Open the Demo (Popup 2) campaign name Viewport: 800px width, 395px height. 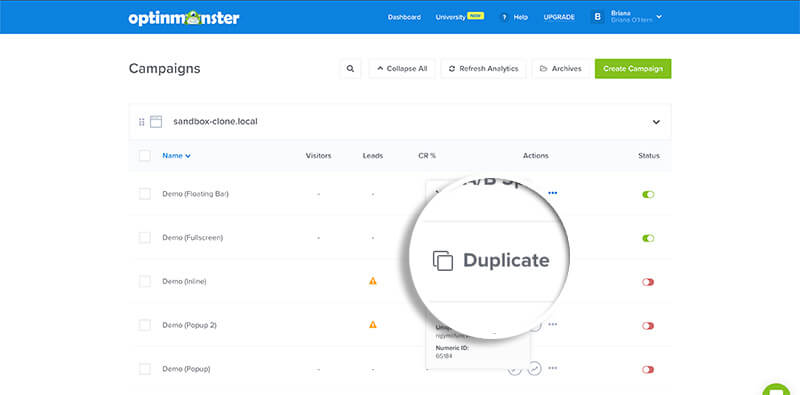[189, 325]
